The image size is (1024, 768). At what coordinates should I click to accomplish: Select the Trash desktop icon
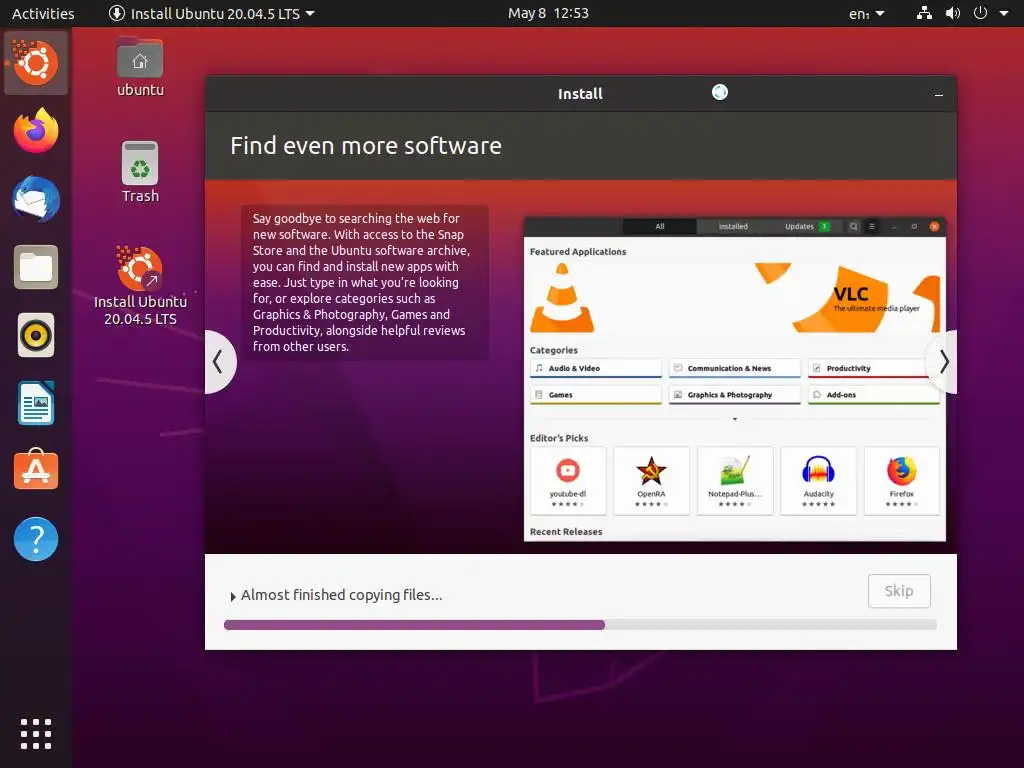[x=140, y=172]
